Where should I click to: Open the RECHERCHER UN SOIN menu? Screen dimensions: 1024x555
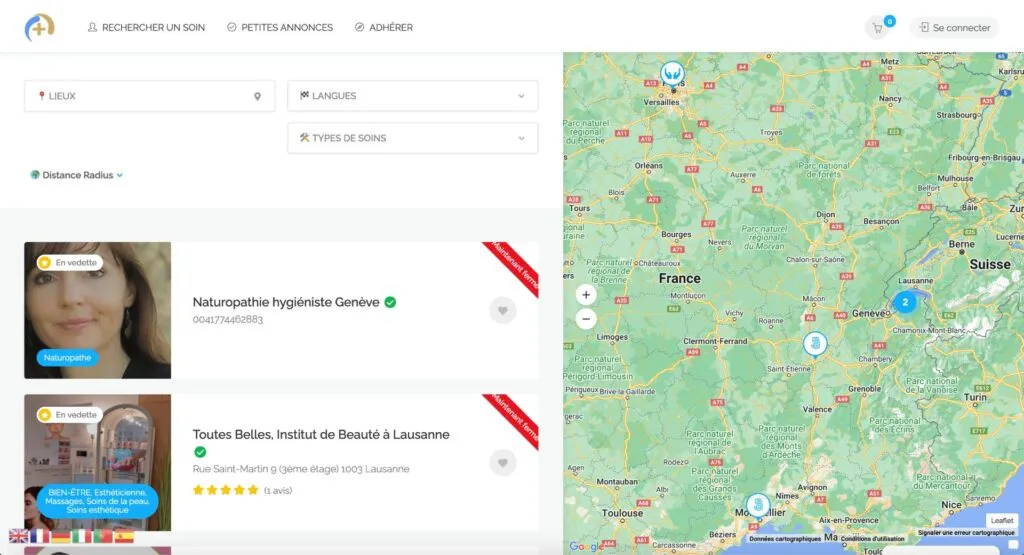tap(146, 28)
